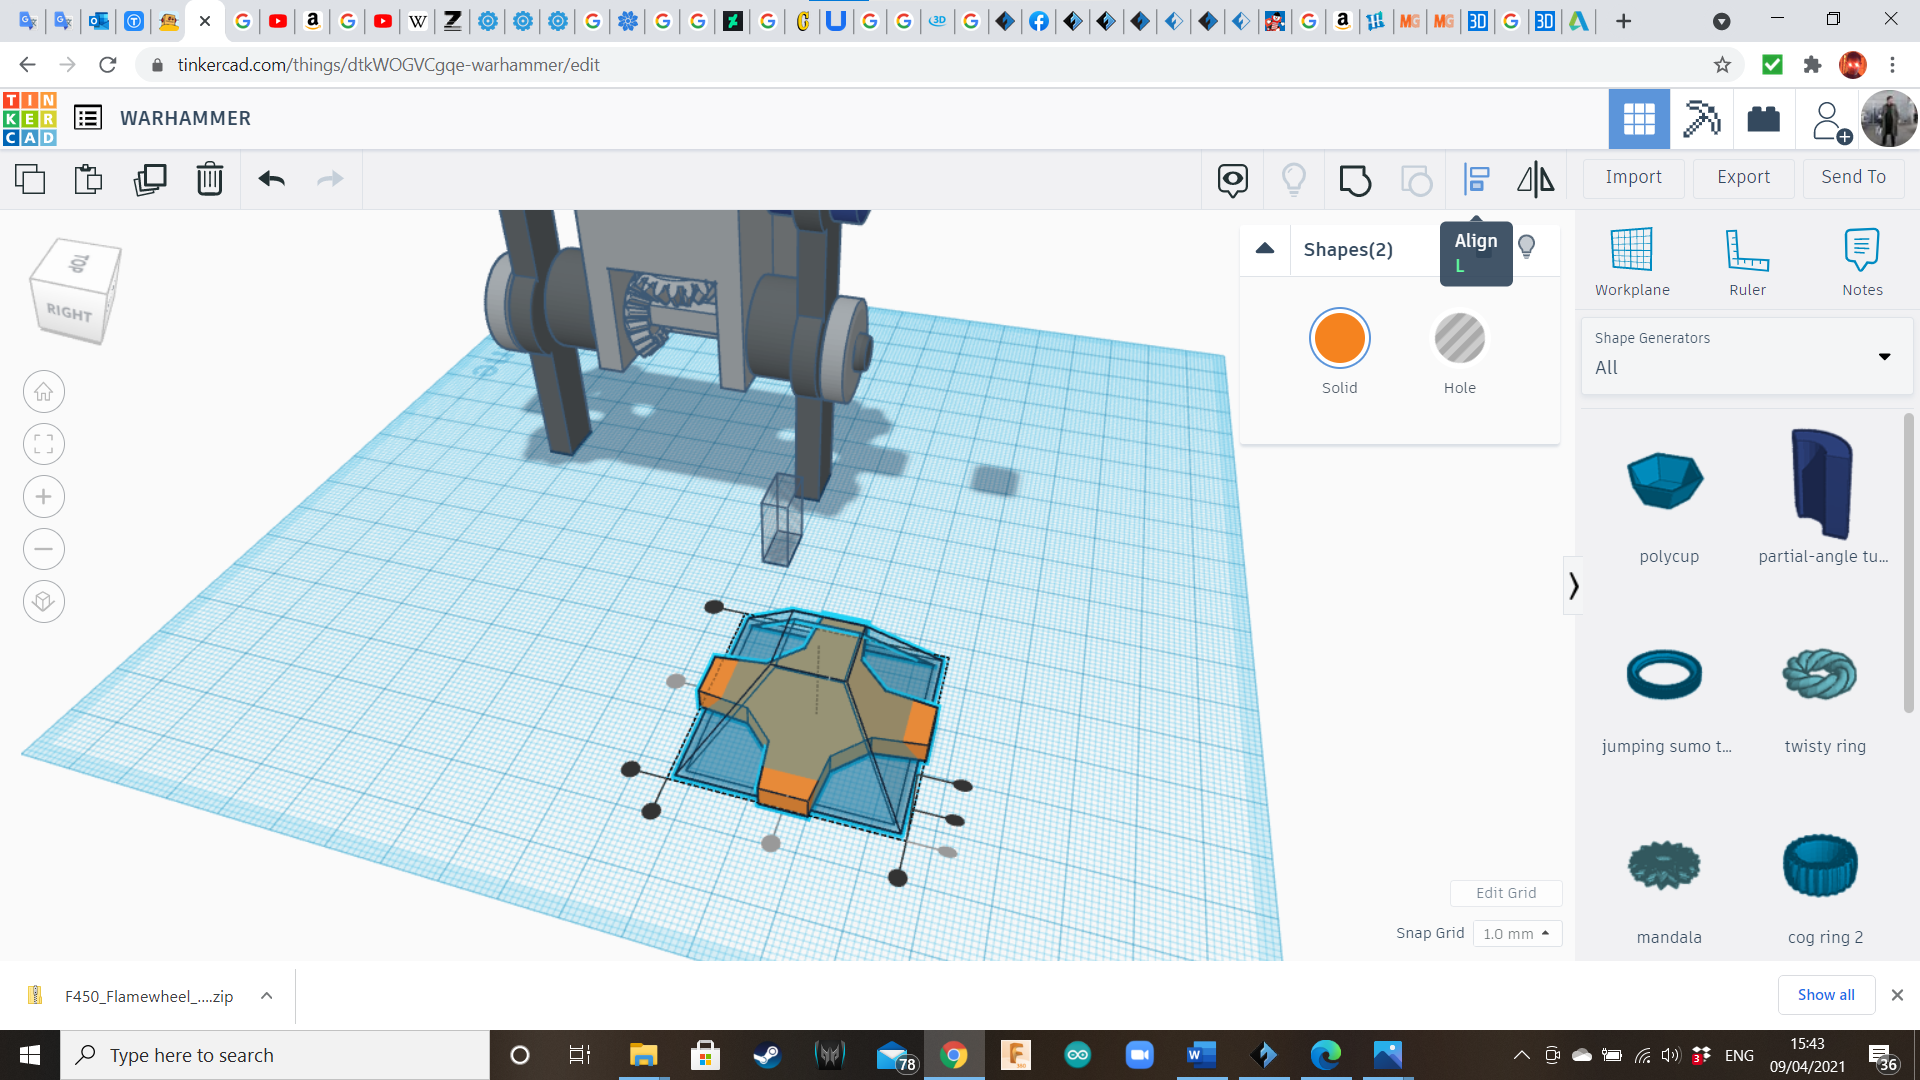Click the Paste tool icon
Viewport: 1920px width, 1080px height.
[x=89, y=179]
